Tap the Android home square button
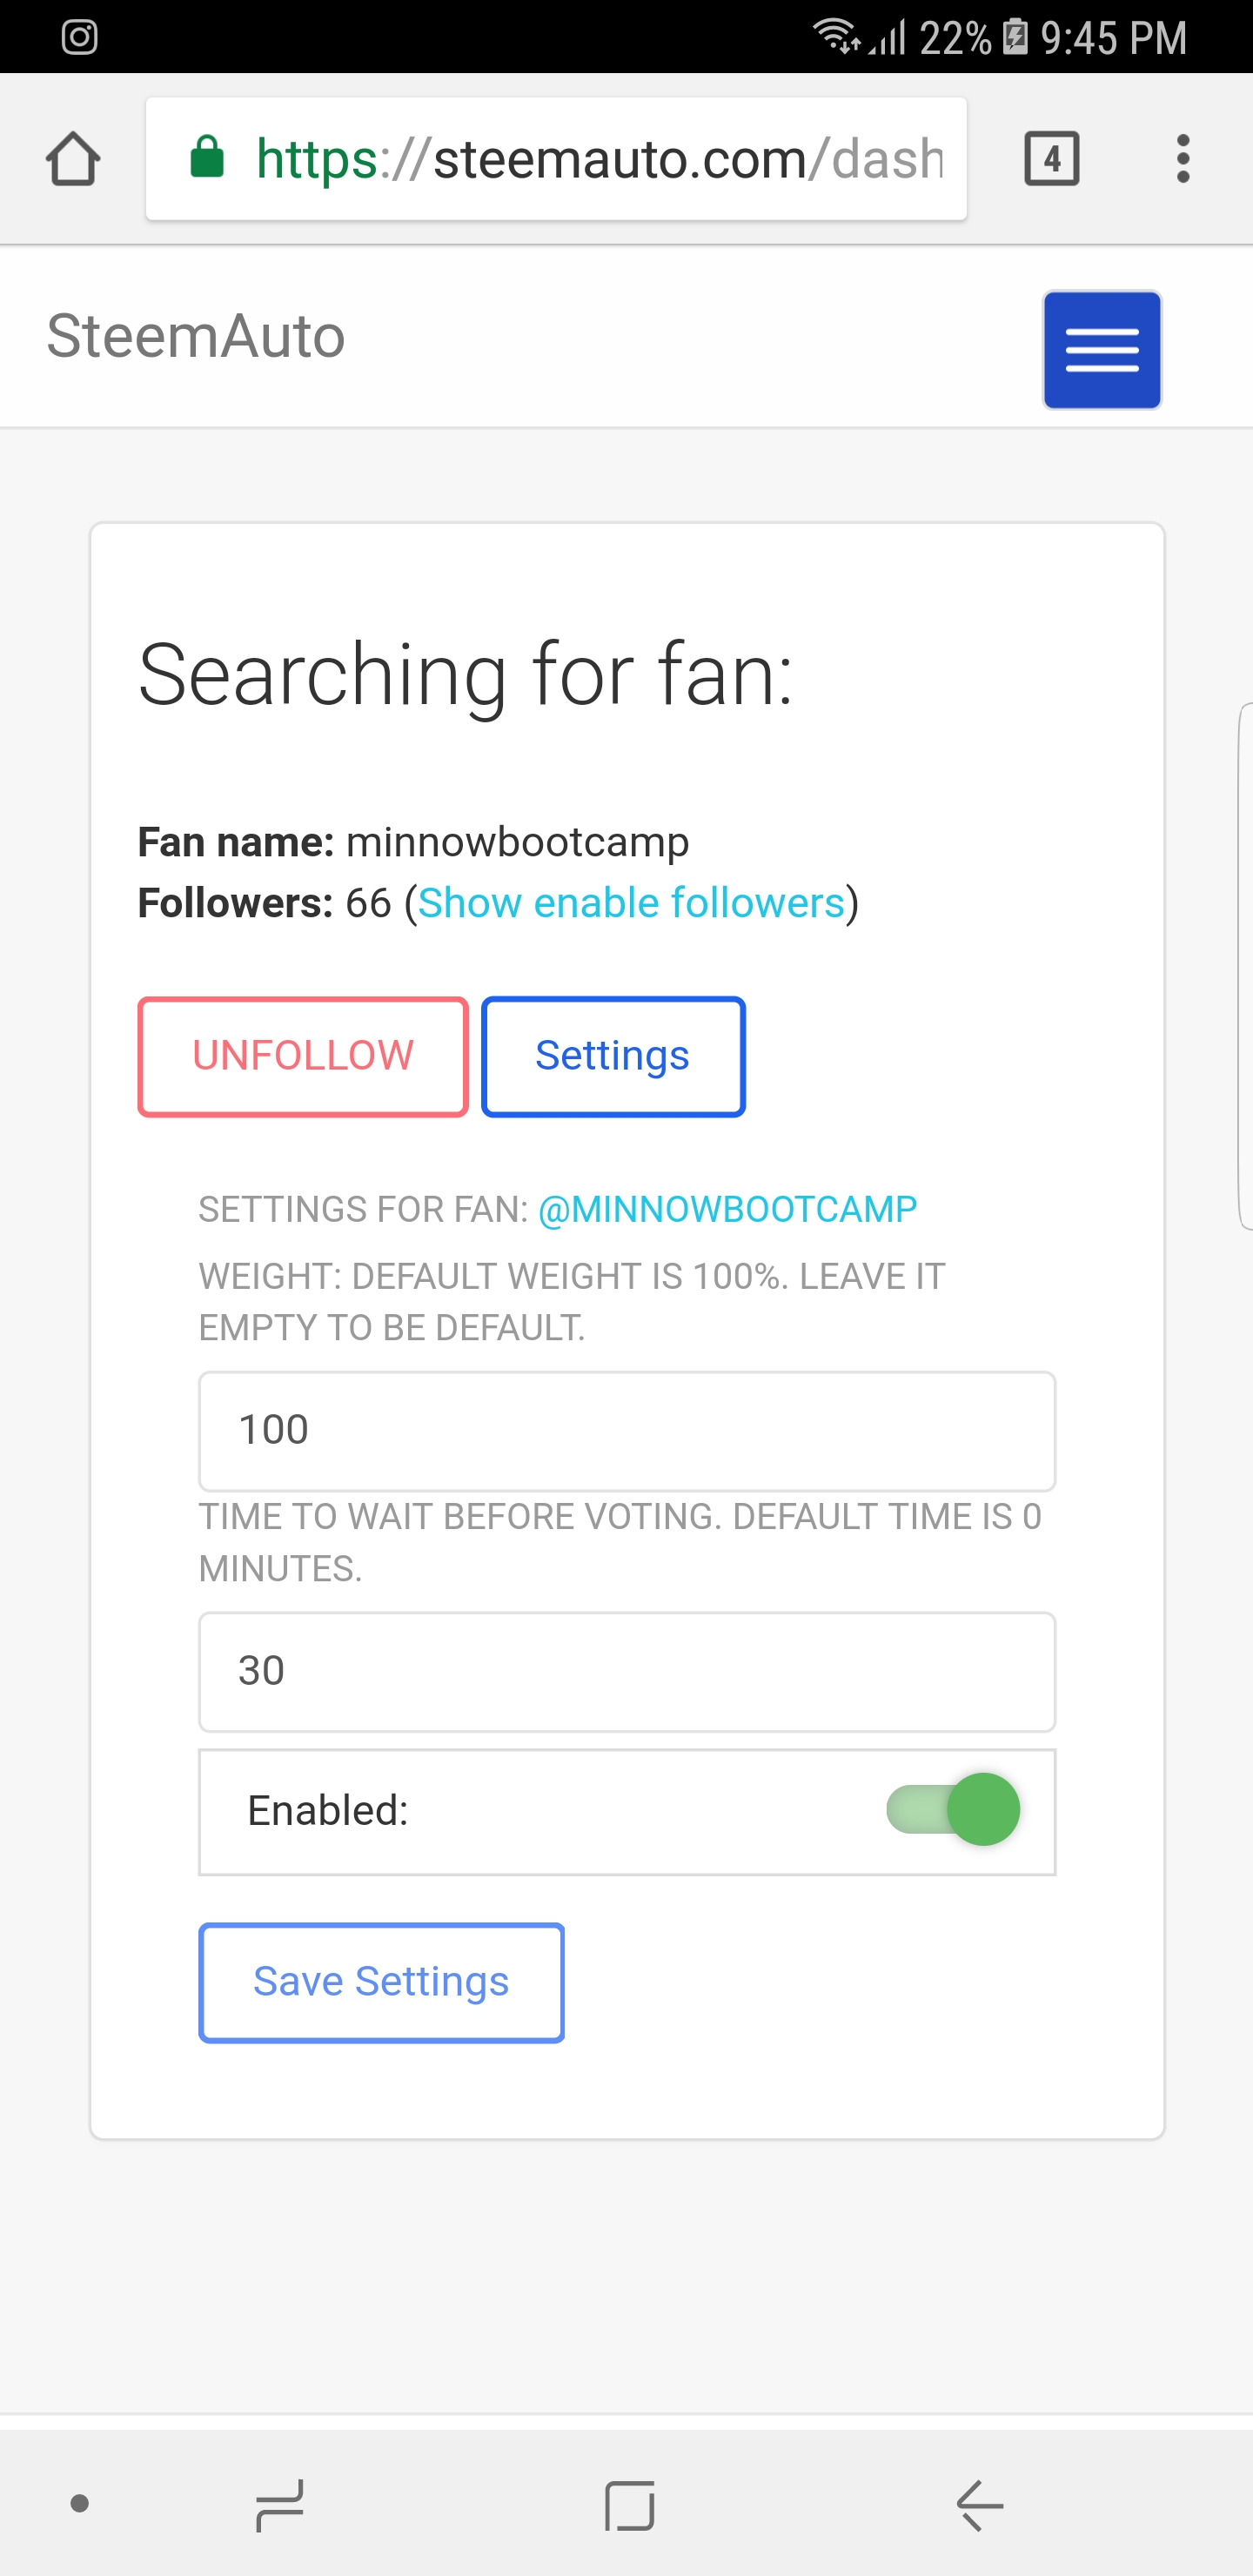Image resolution: width=1253 pixels, height=2576 pixels. point(629,2504)
